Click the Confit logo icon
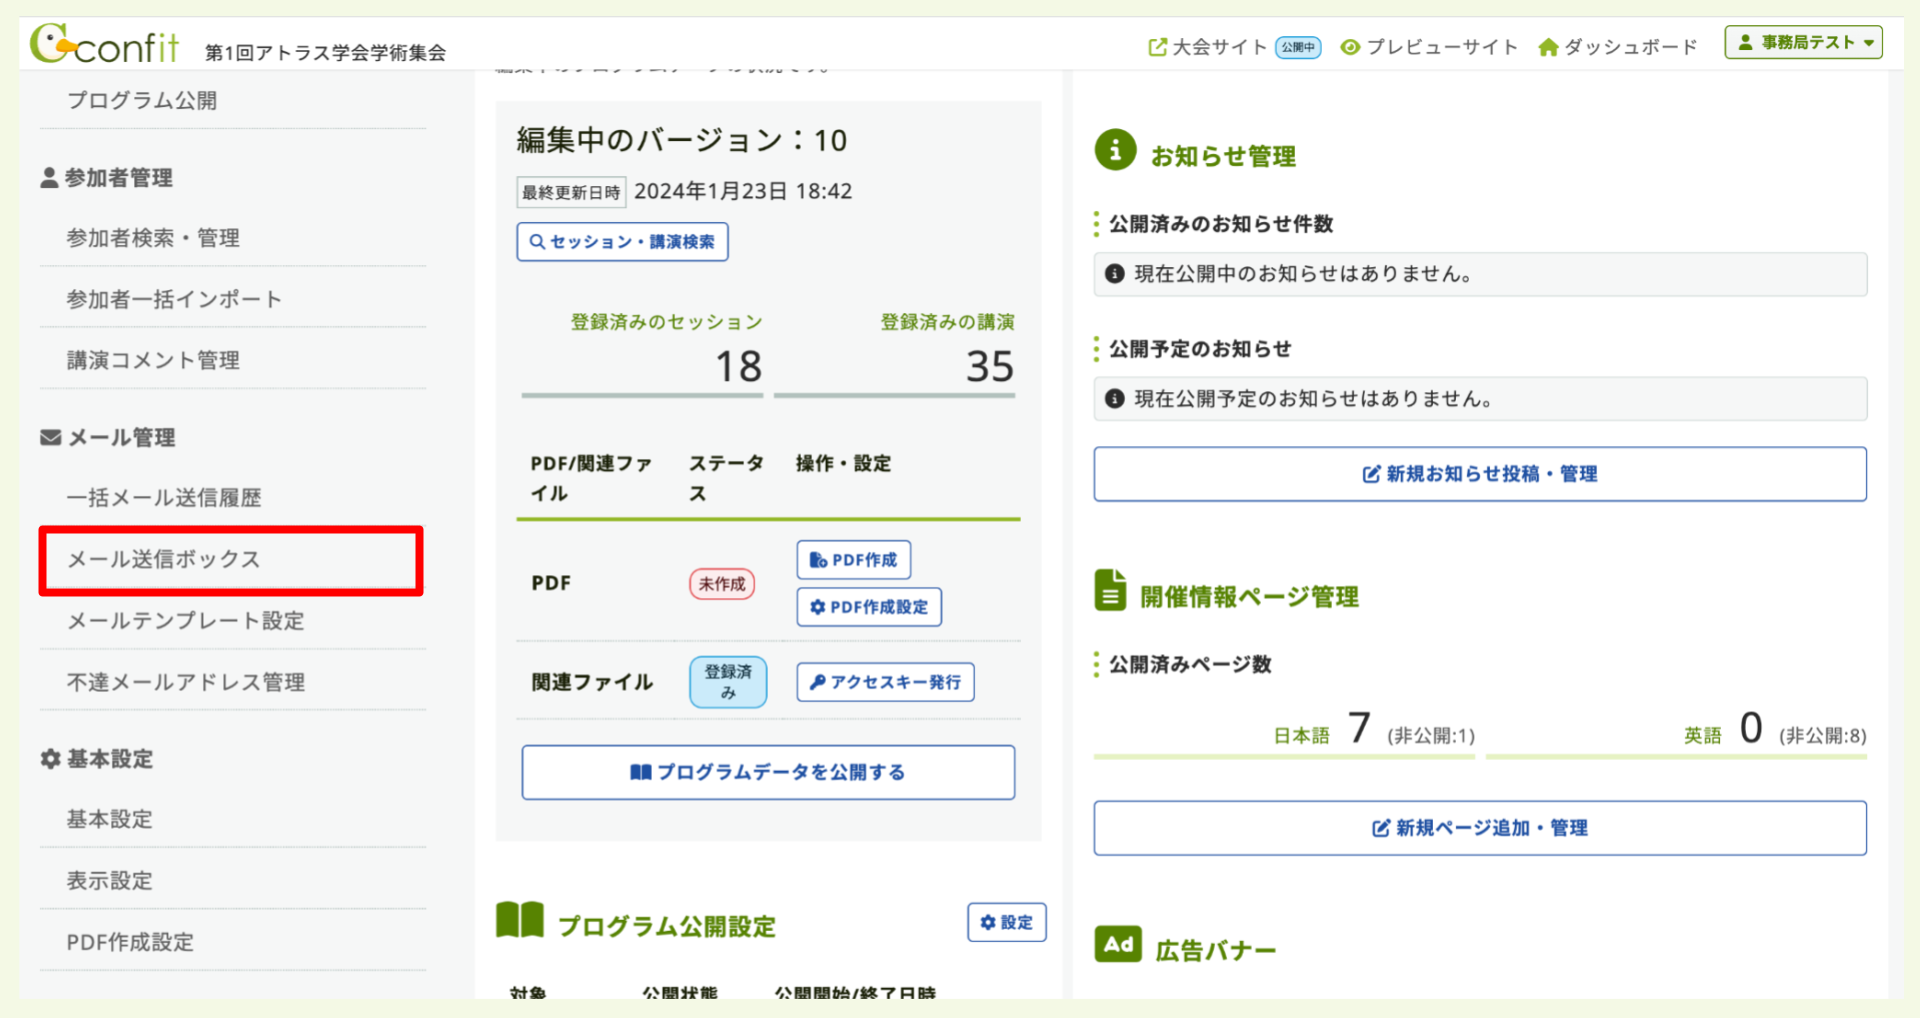1920x1018 pixels. click(x=48, y=42)
